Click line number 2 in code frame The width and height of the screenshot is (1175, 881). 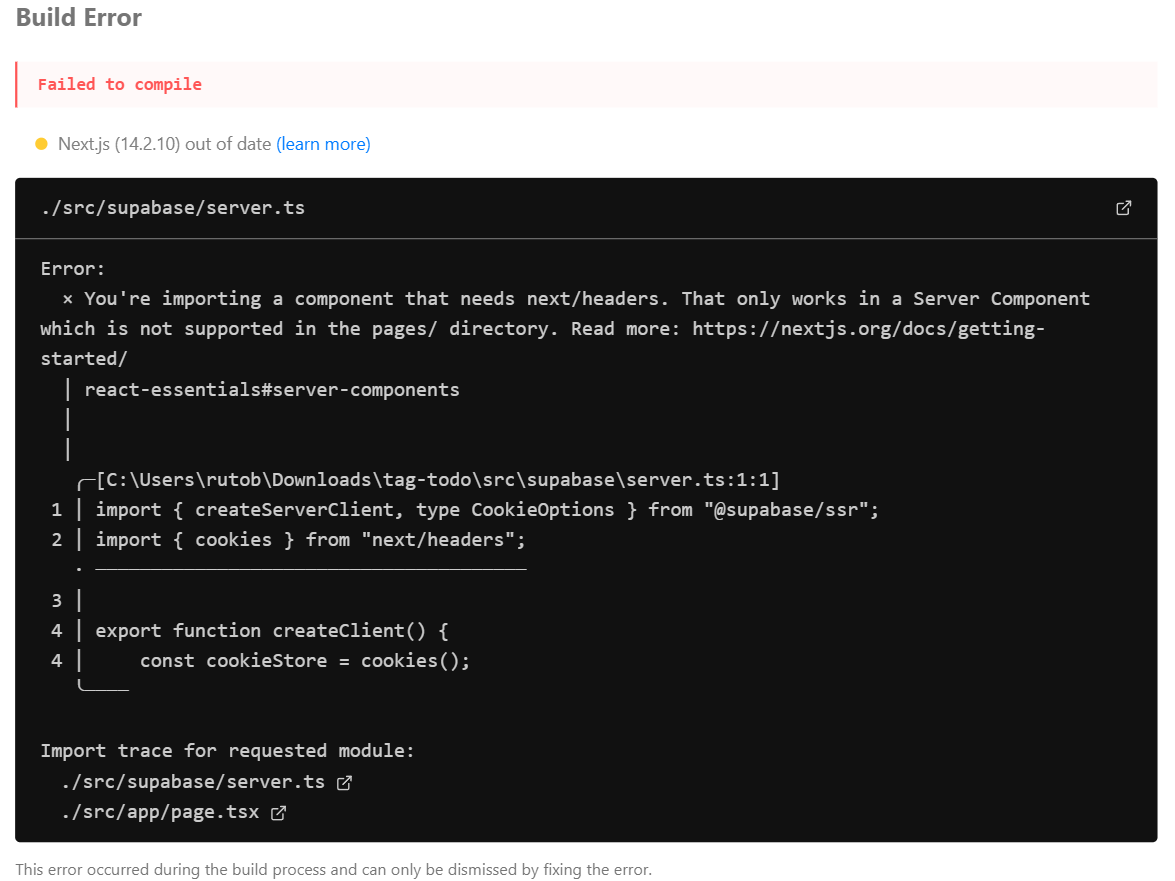[56, 540]
